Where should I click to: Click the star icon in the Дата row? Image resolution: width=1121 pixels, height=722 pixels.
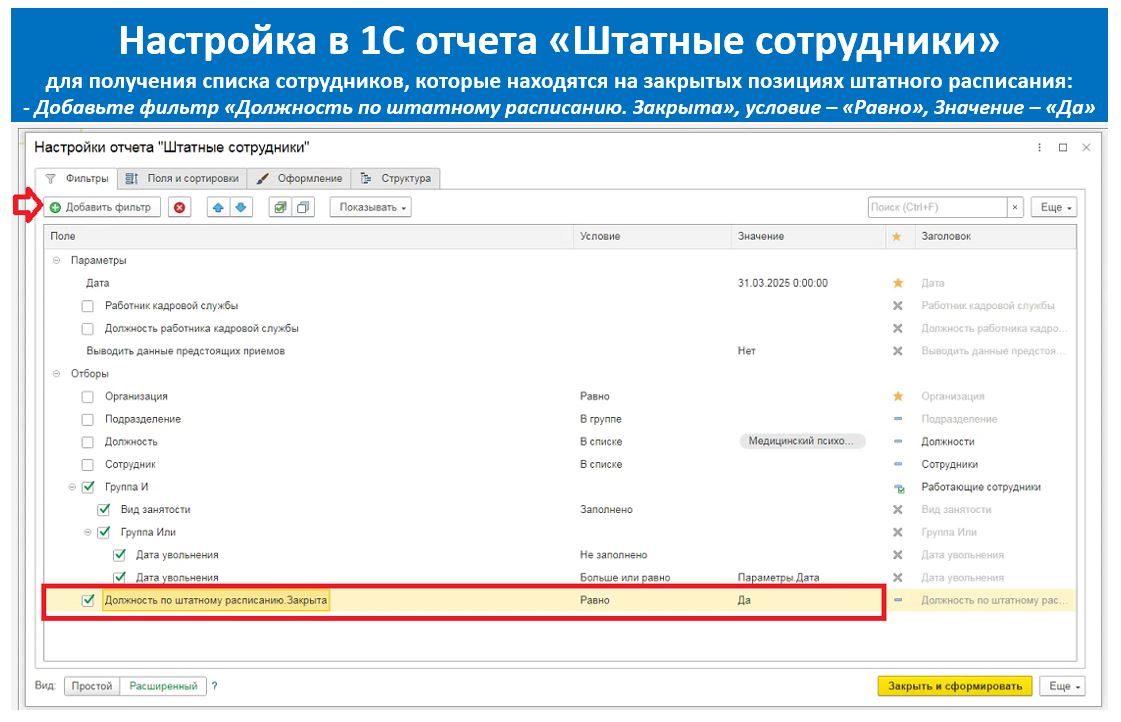point(898,283)
